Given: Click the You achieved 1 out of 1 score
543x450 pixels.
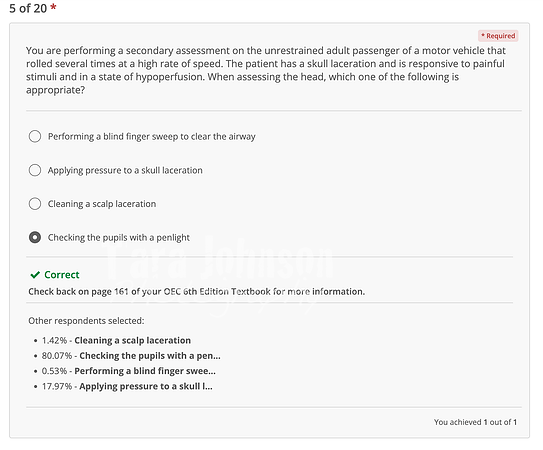Looking at the screenshot, I should (x=475, y=422).
